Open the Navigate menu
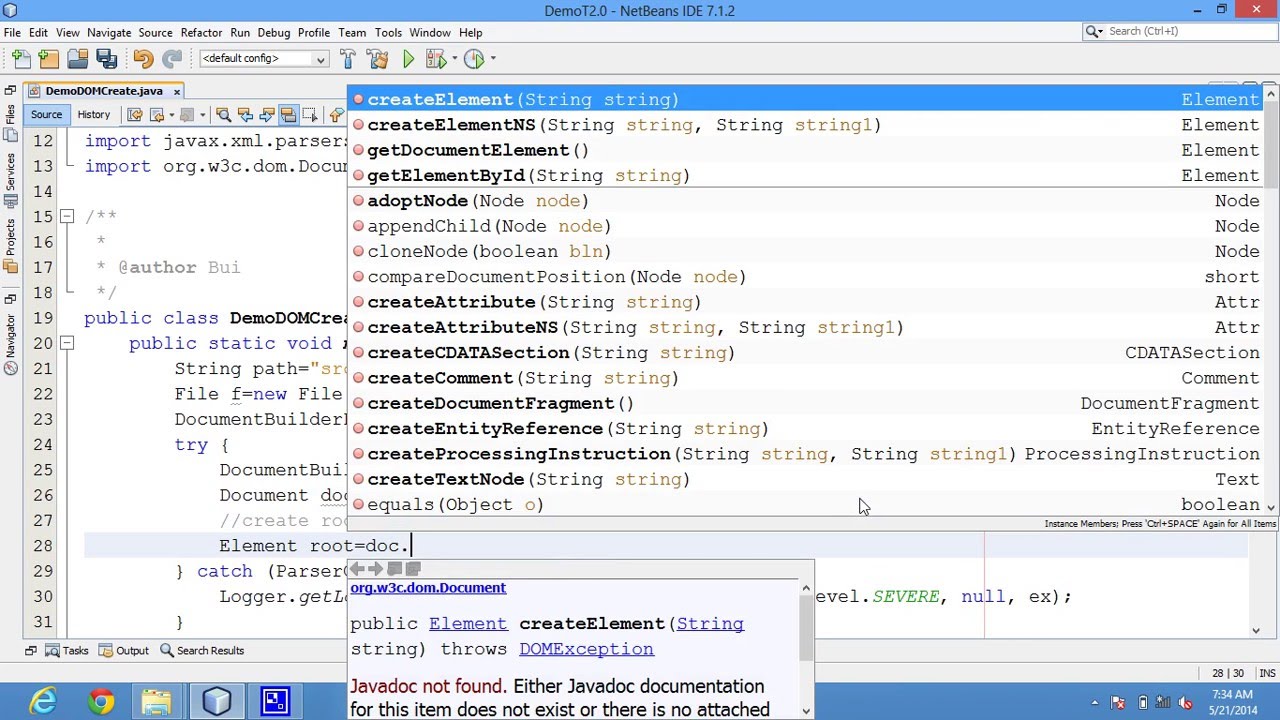 pos(108,32)
